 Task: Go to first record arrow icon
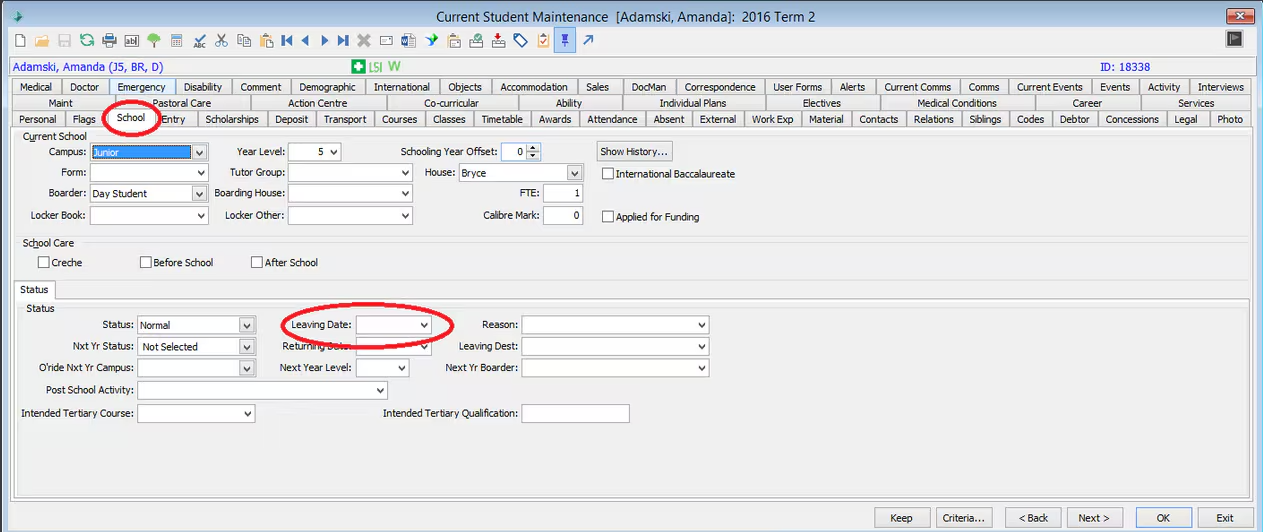pos(286,41)
